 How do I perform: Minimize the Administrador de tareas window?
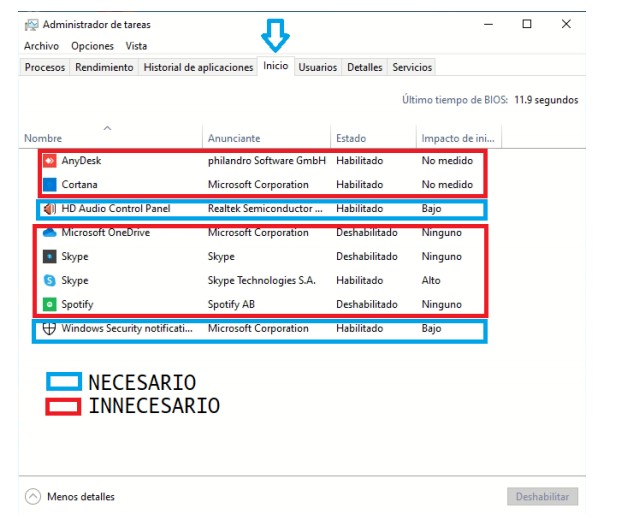(x=488, y=24)
